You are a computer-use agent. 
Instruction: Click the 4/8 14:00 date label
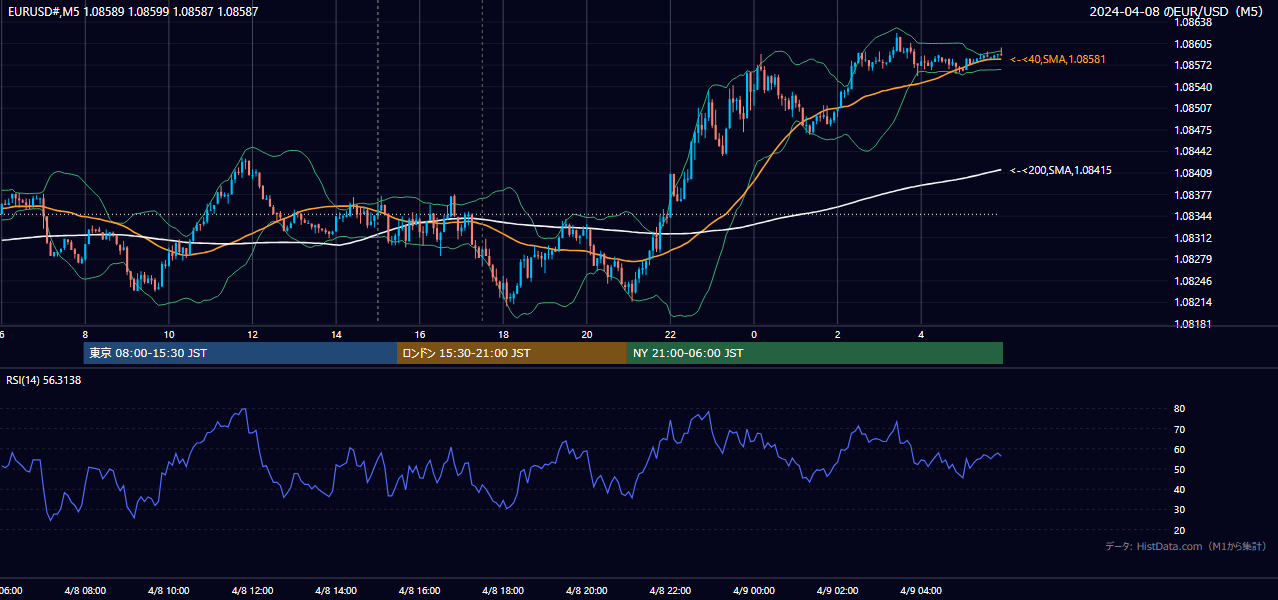tap(336, 591)
